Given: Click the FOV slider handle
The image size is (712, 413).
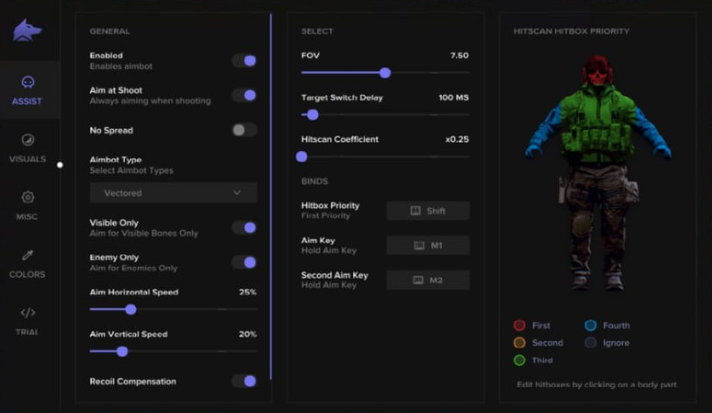Looking at the screenshot, I should click(x=385, y=73).
